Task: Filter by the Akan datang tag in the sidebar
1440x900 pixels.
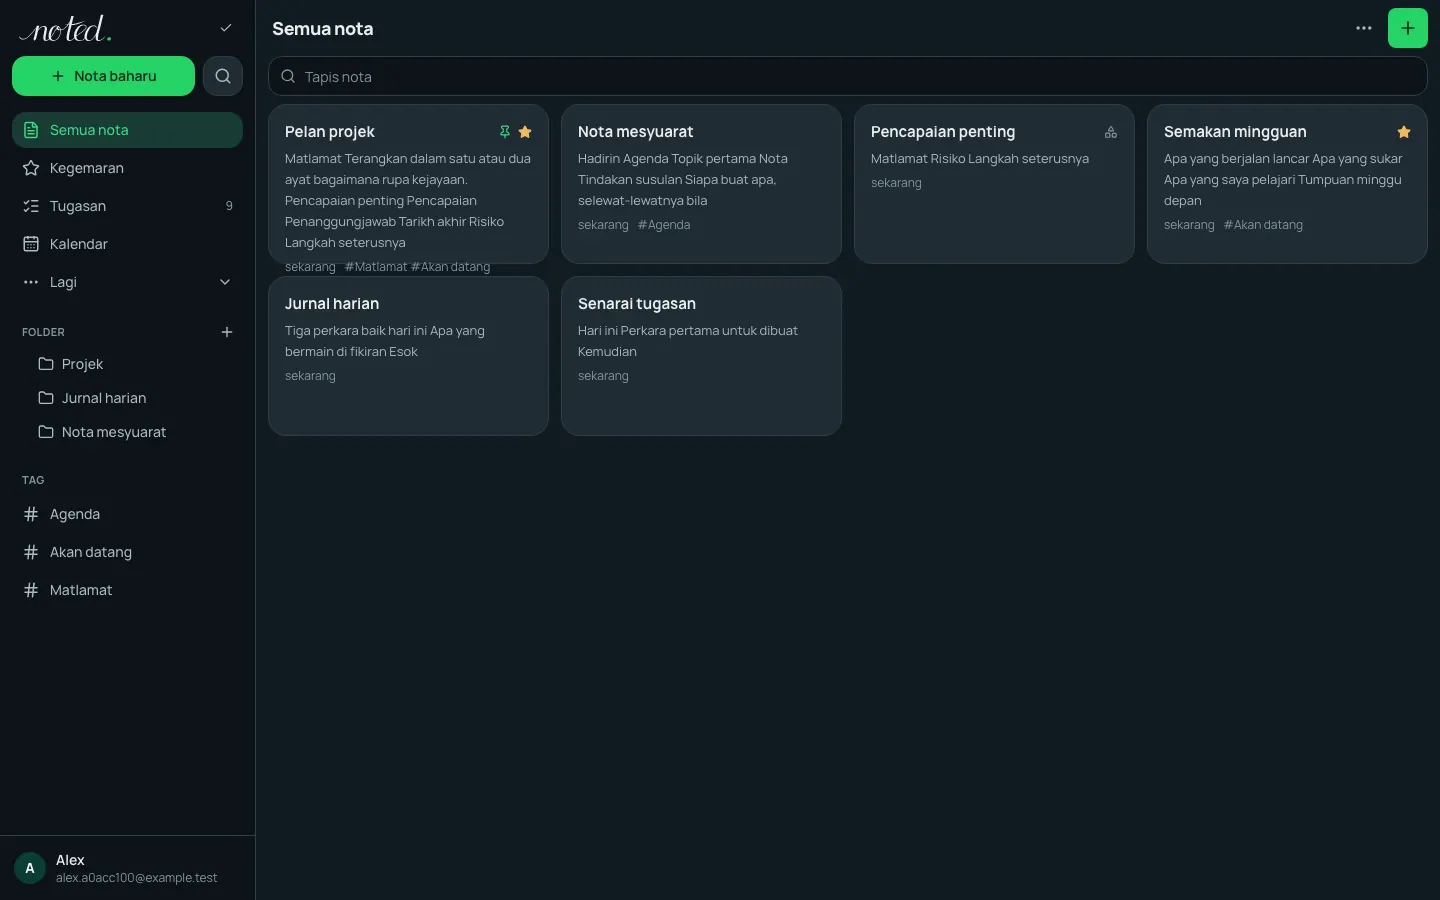Action: tap(127, 552)
